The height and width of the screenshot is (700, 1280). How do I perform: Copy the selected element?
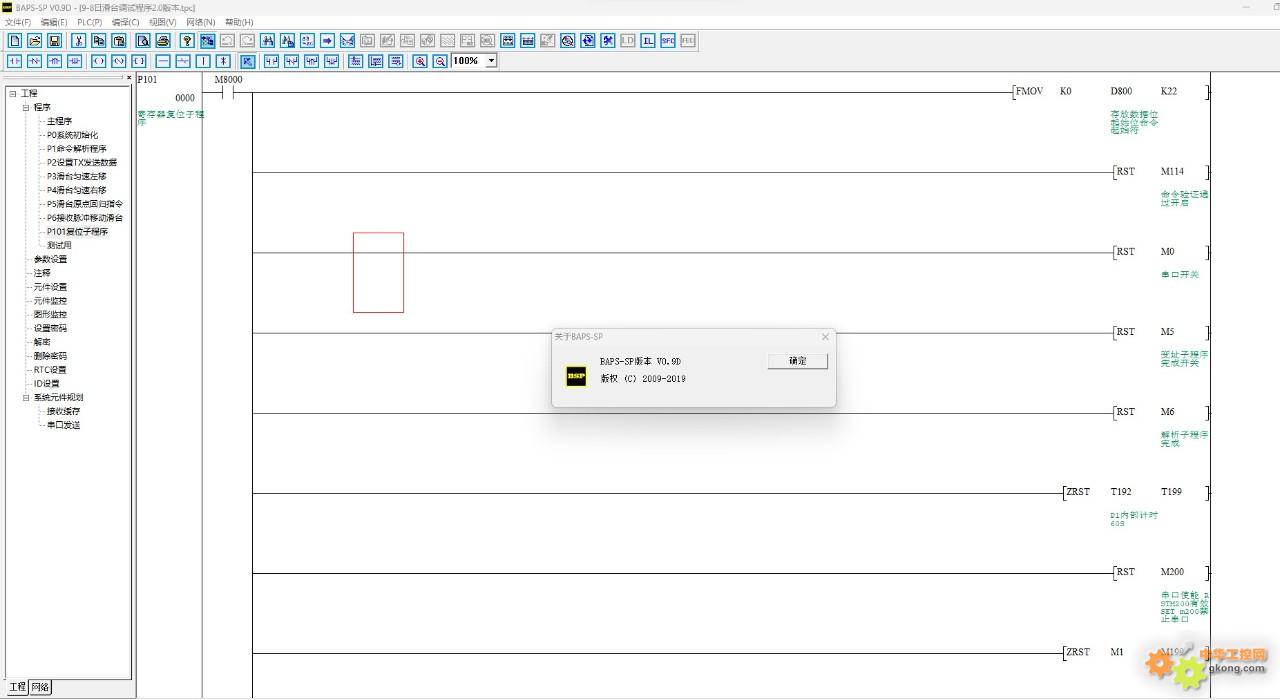99,41
